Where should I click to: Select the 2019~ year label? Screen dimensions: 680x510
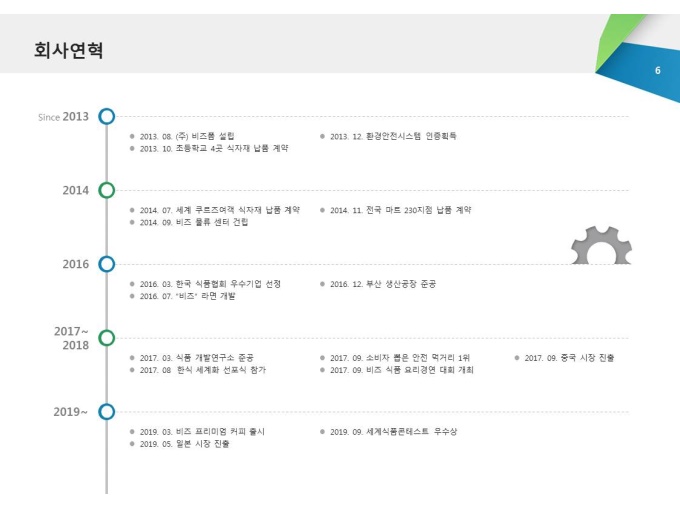point(71,412)
